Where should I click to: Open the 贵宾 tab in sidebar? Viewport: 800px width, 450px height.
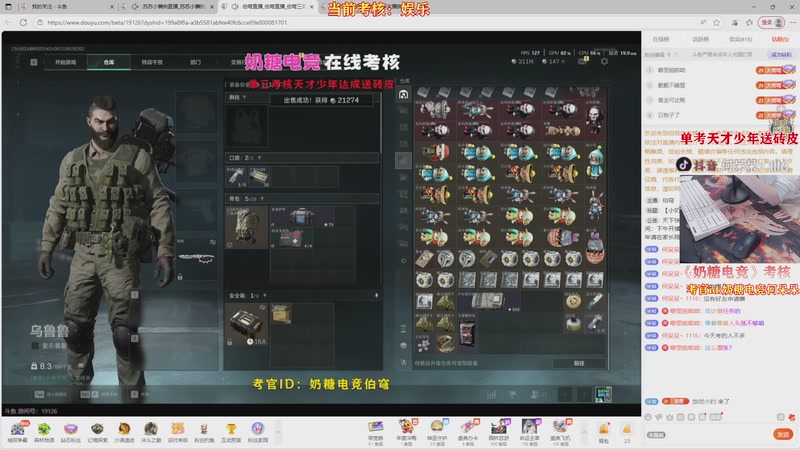(740, 39)
